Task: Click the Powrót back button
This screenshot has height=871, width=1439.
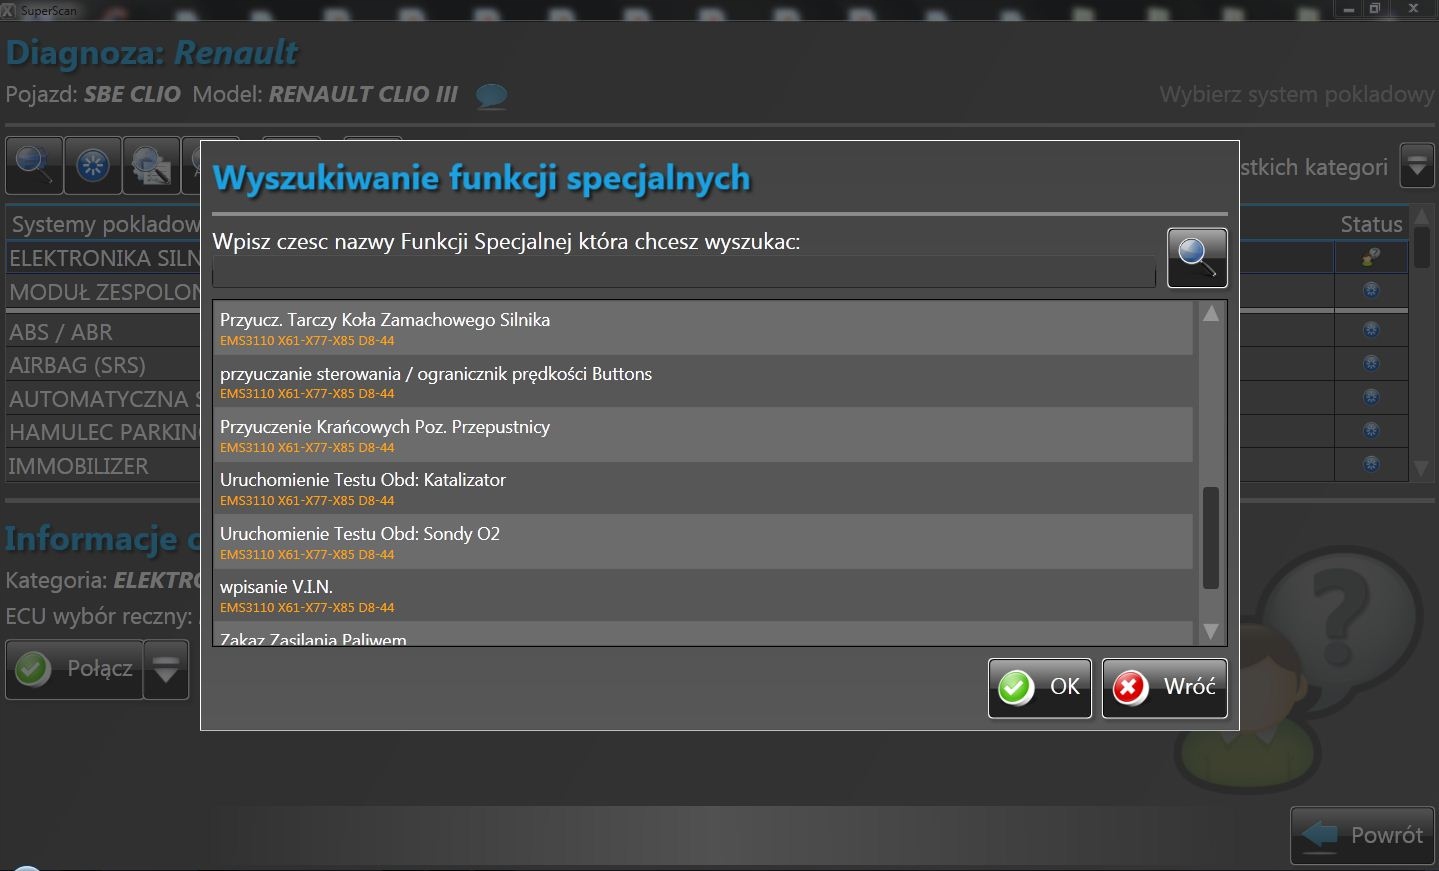Action: coord(1363,835)
